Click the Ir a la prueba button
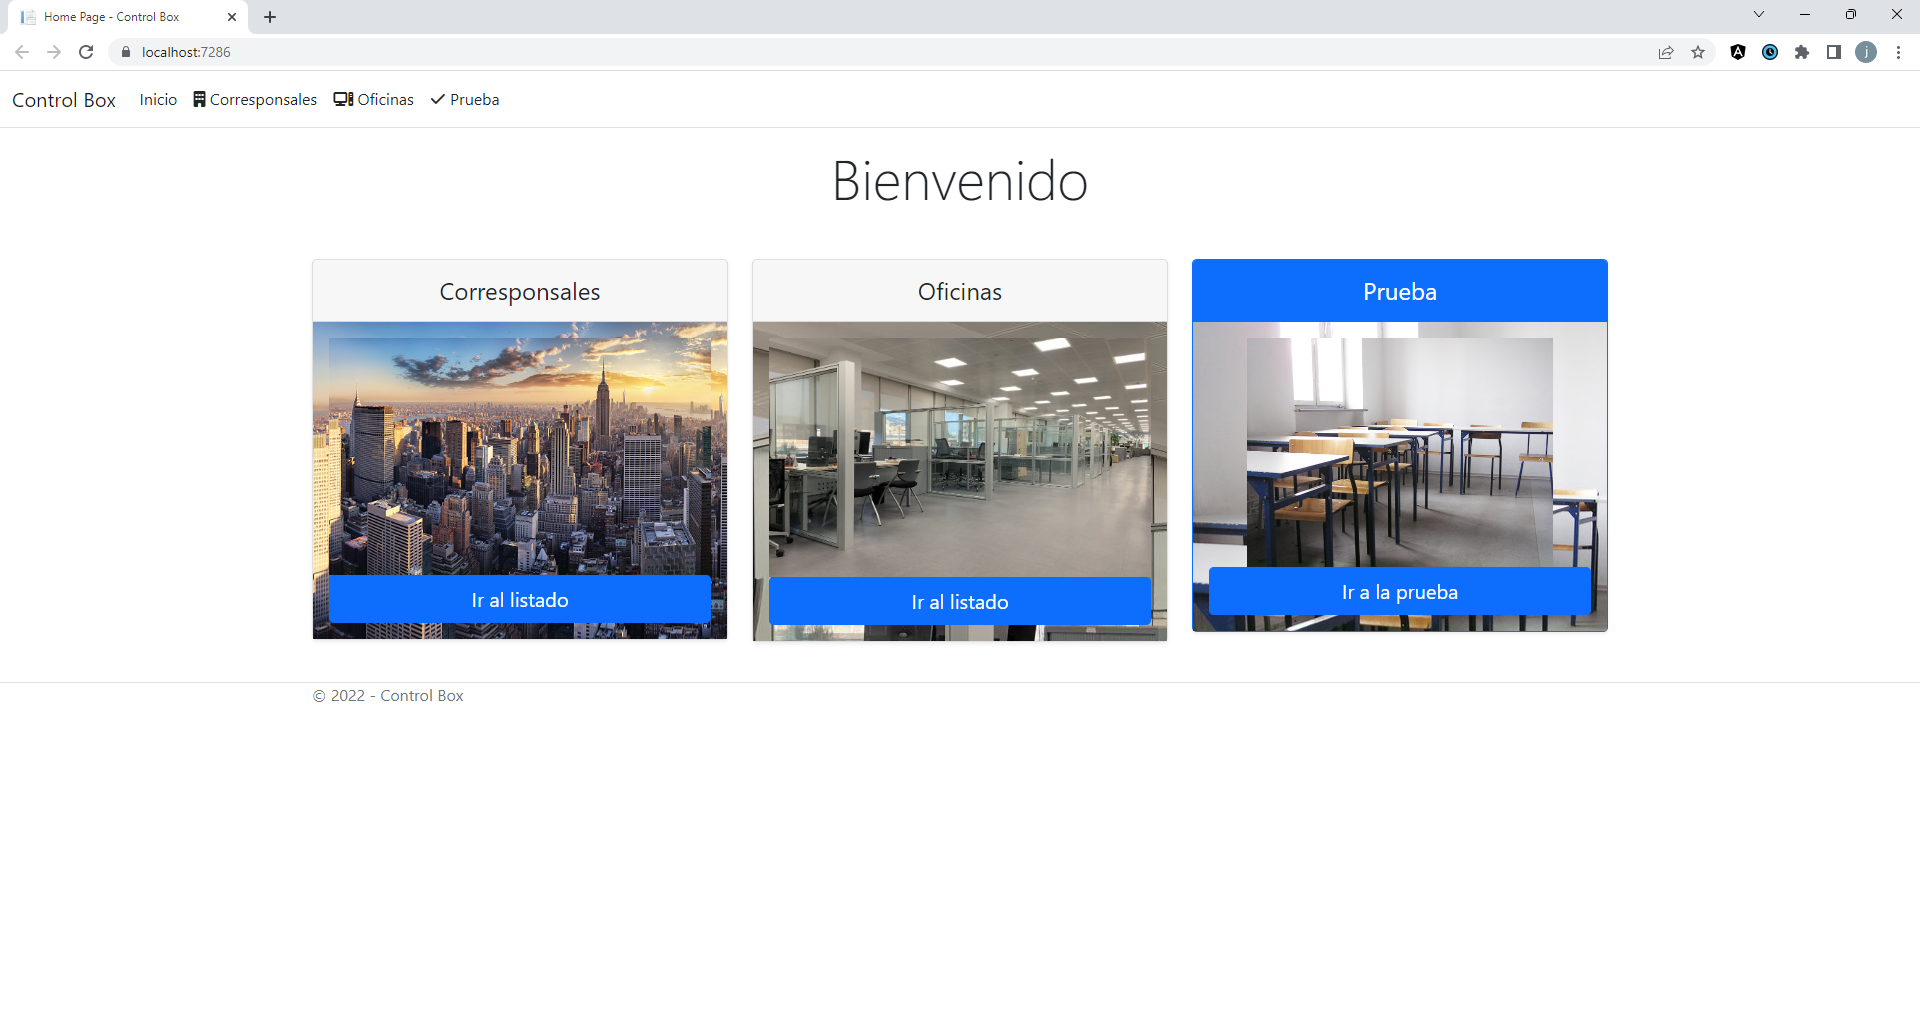The width and height of the screenshot is (1920, 1032). (x=1399, y=591)
